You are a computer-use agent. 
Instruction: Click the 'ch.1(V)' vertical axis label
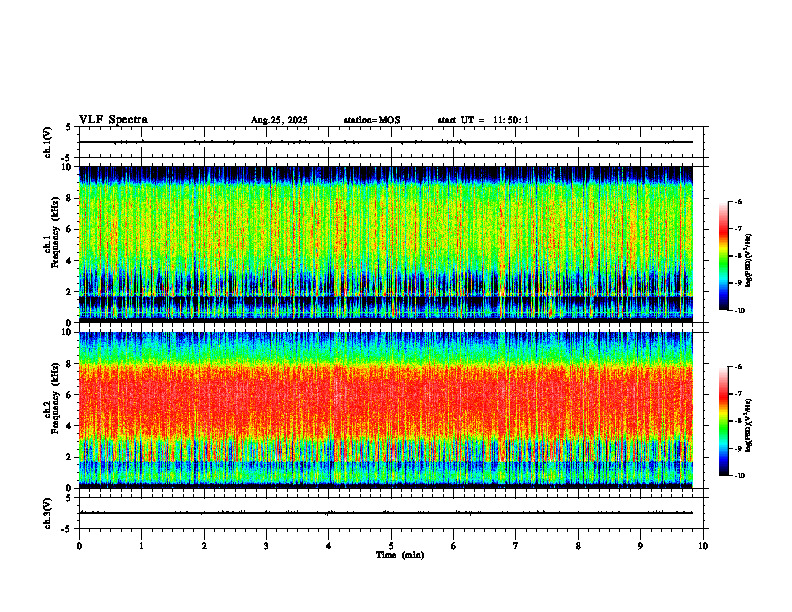coord(48,142)
